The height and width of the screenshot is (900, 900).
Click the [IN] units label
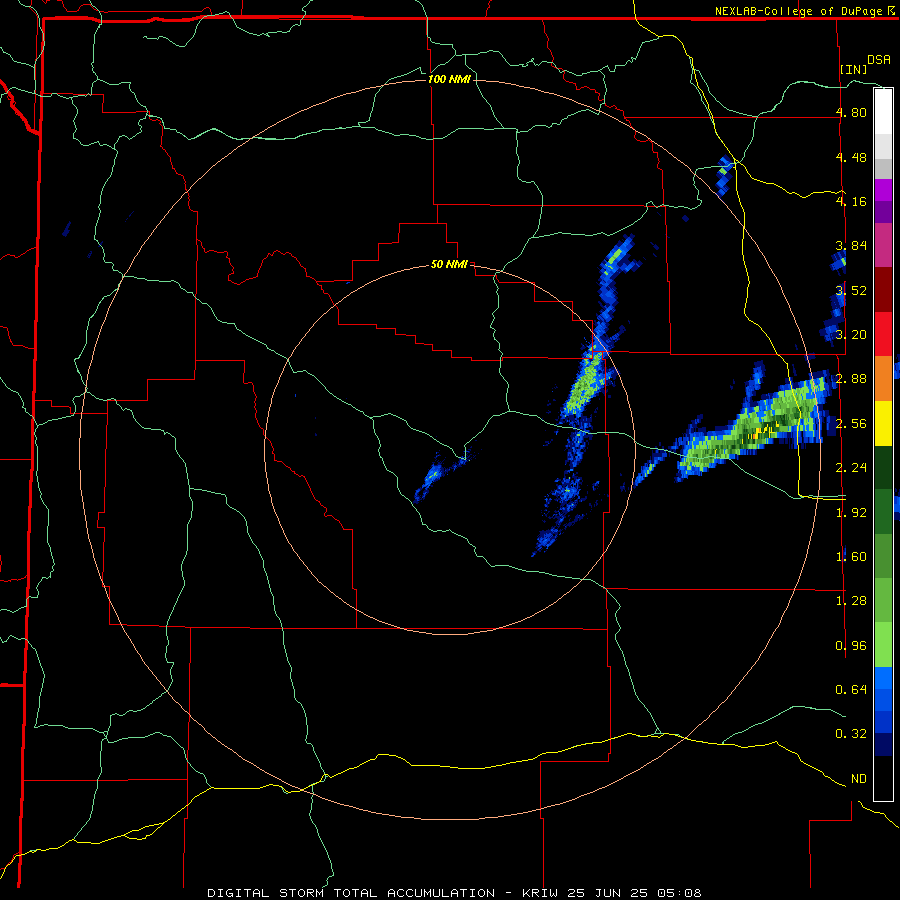tap(853, 69)
